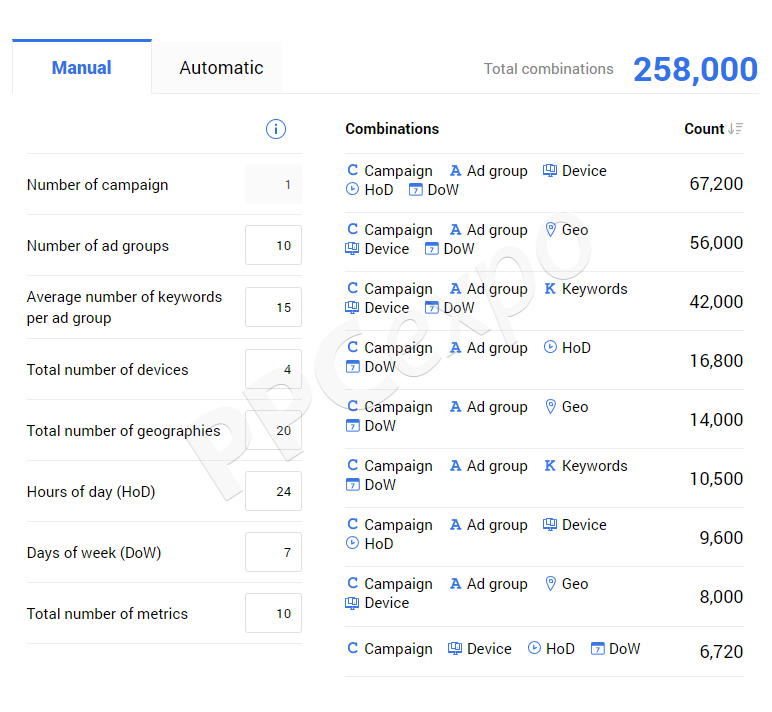Click Device icon in the 67,200 row
The height and width of the screenshot is (712, 772).
point(550,170)
